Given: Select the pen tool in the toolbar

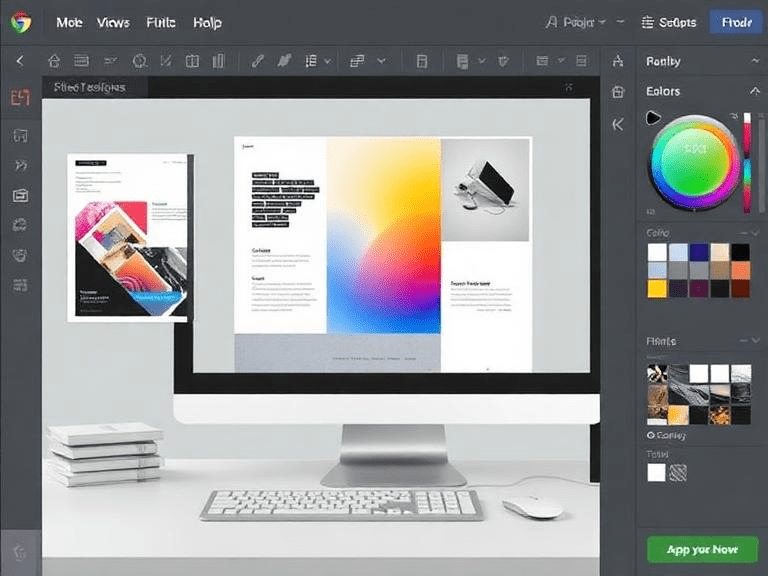Looking at the screenshot, I should tap(257, 61).
